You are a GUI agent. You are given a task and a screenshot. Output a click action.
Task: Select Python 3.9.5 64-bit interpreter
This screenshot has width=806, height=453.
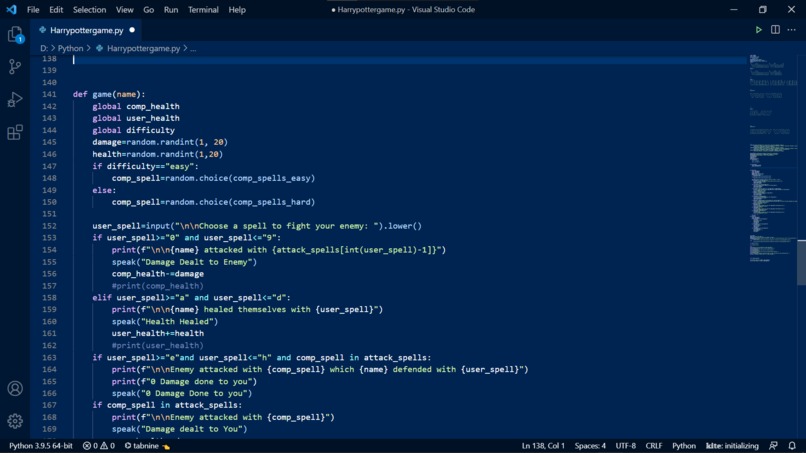[41, 446]
